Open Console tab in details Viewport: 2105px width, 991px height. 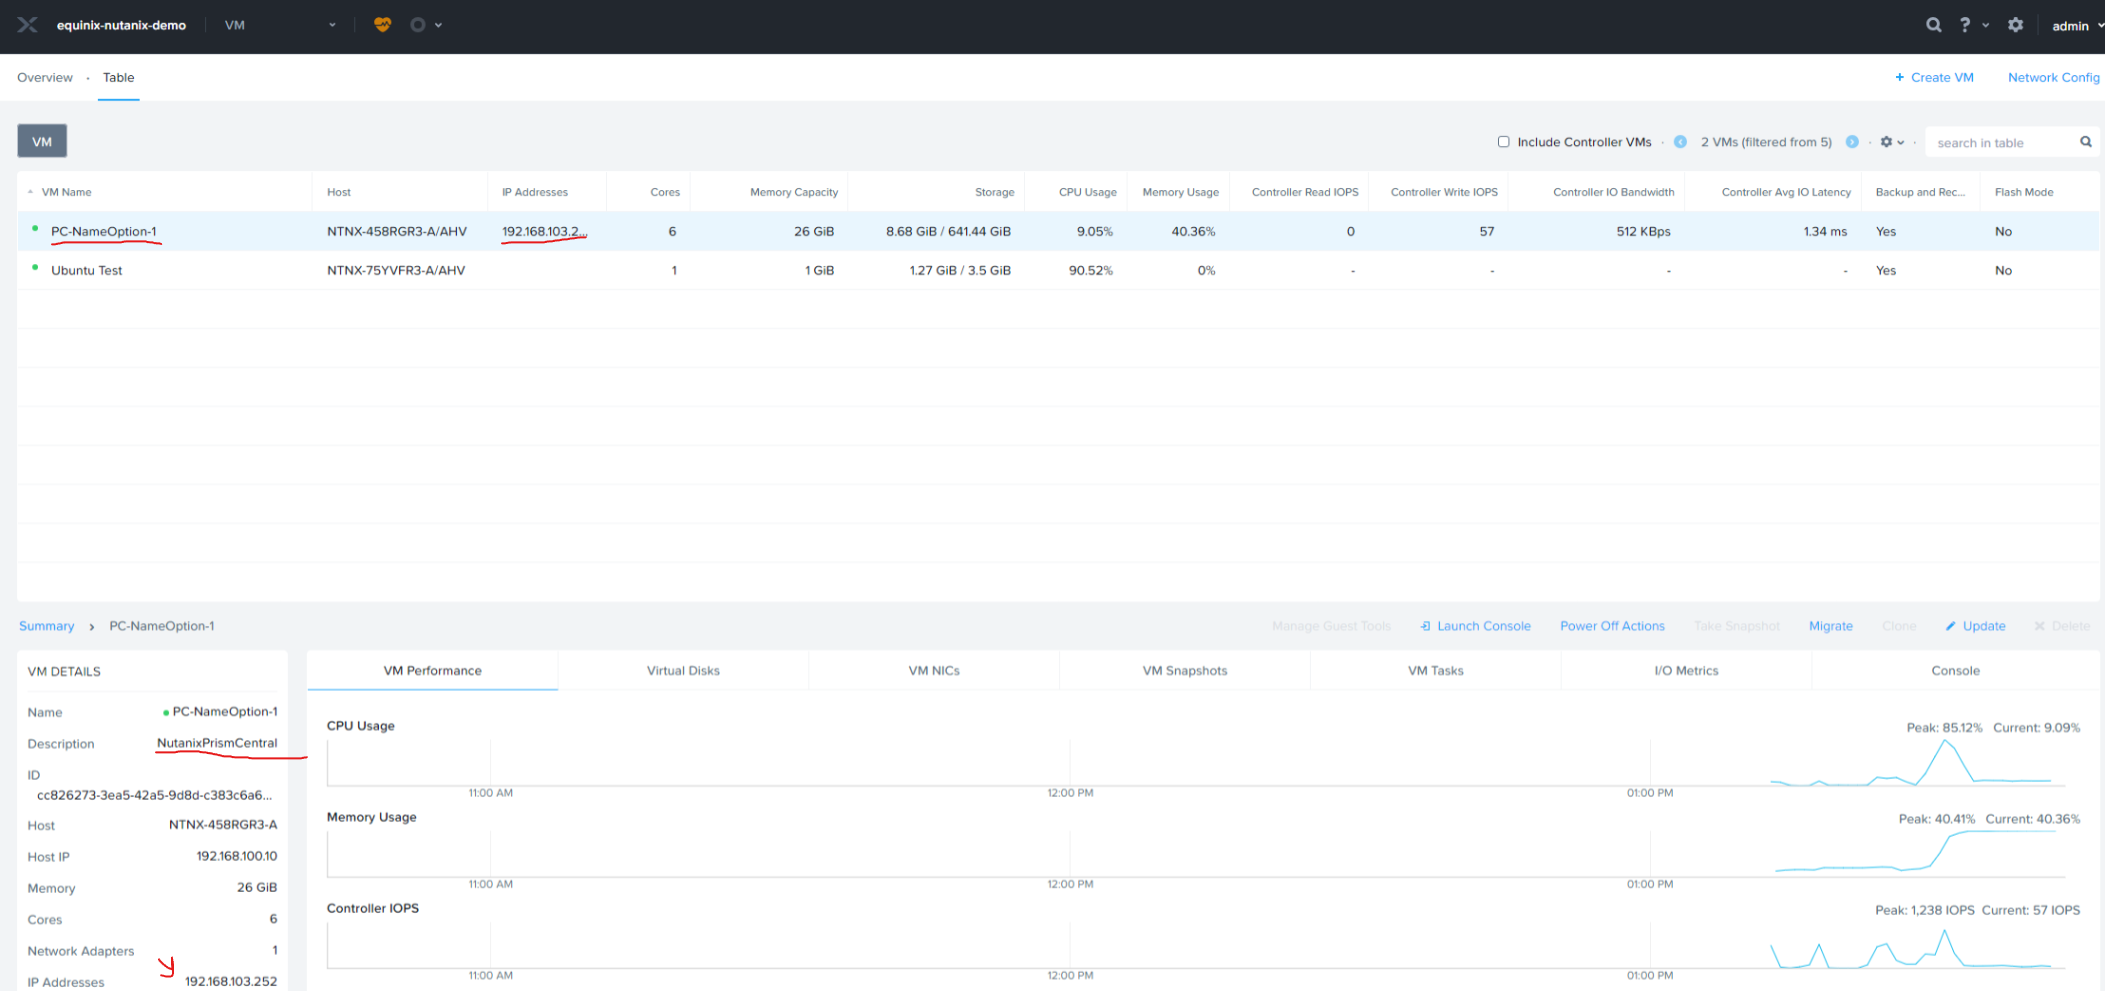pyautogui.click(x=1956, y=670)
